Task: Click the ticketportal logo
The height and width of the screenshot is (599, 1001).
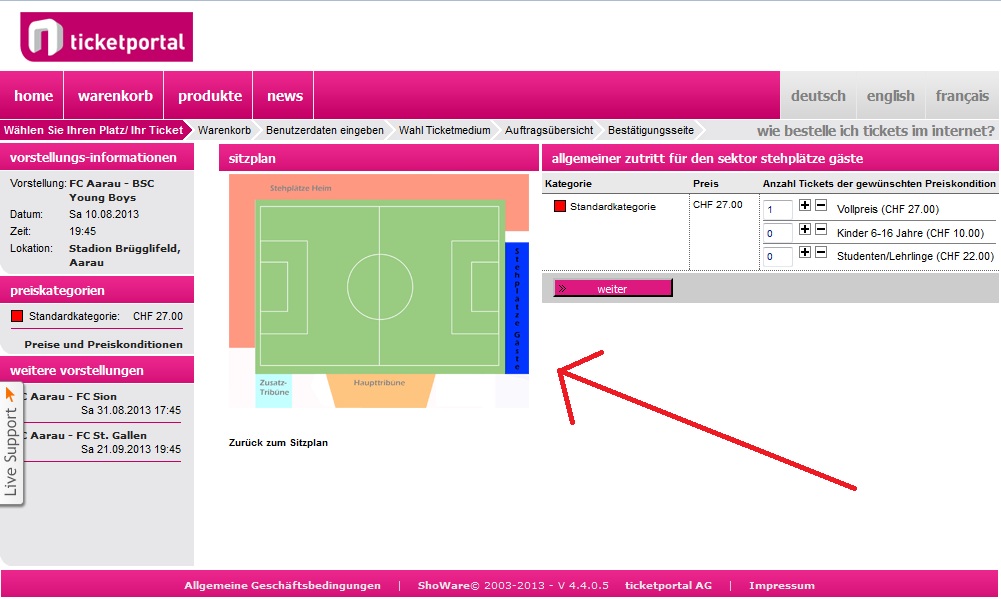Action: [x=106, y=37]
